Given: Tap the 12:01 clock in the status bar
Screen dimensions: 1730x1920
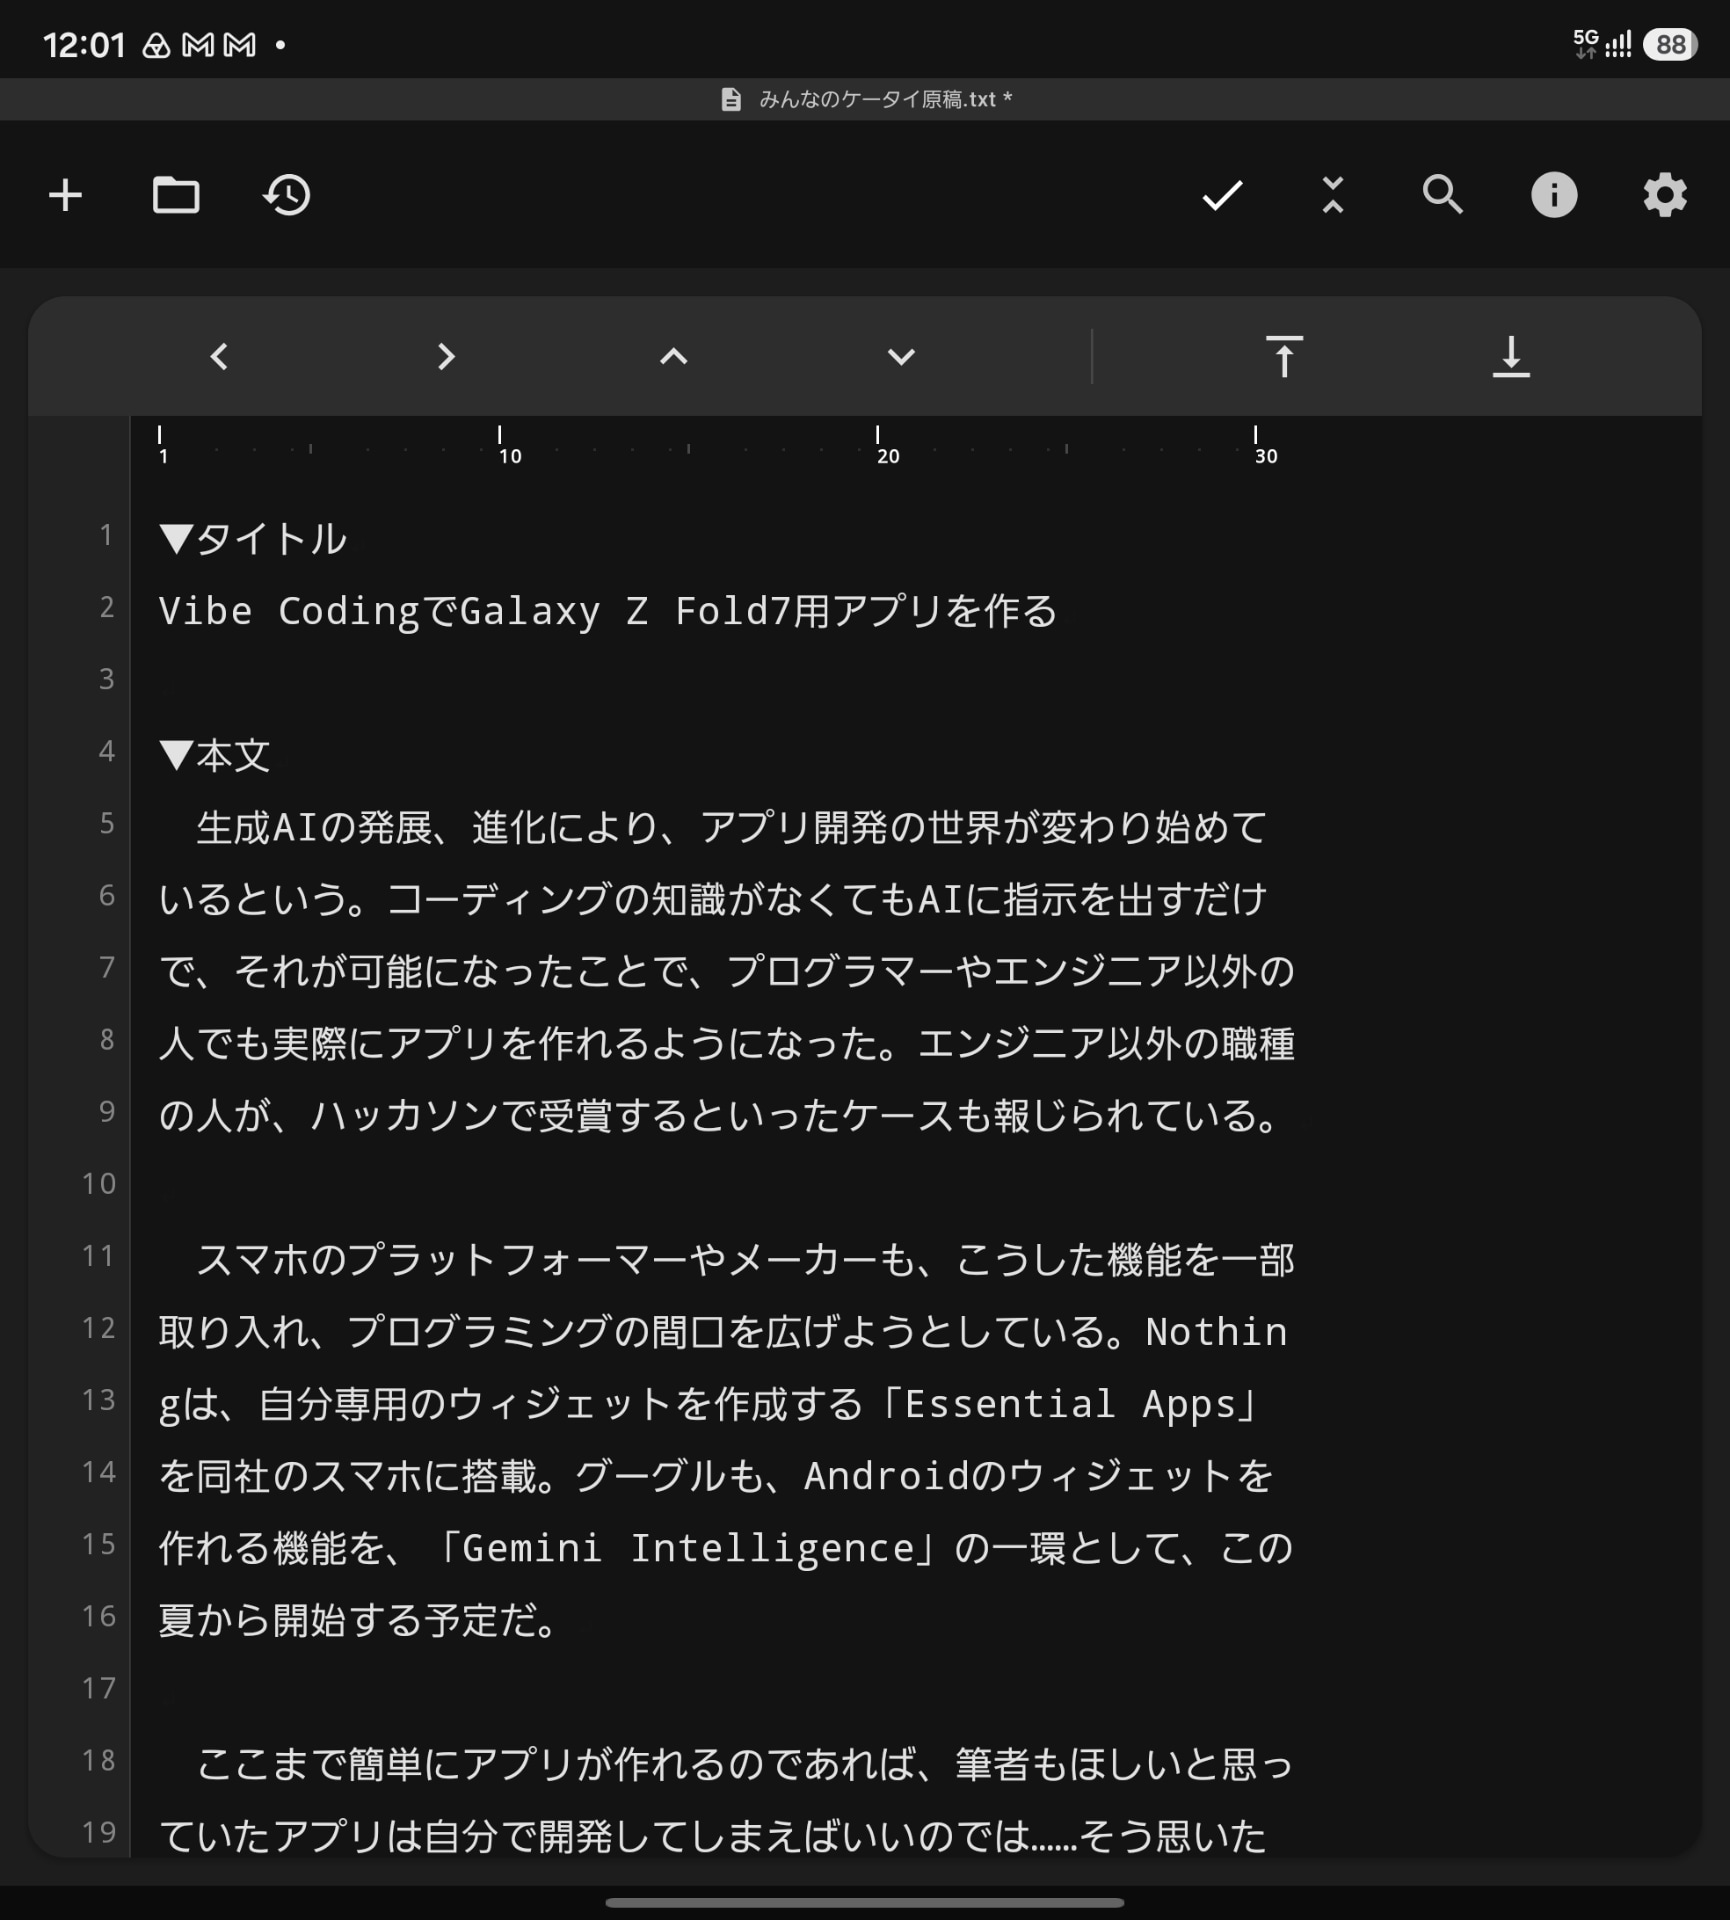Looking at the screenshot, I should coord(84,45).
